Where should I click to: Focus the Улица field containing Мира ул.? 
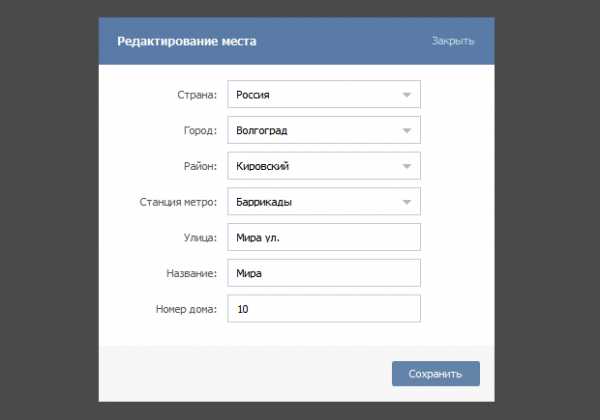pos(324,237)
